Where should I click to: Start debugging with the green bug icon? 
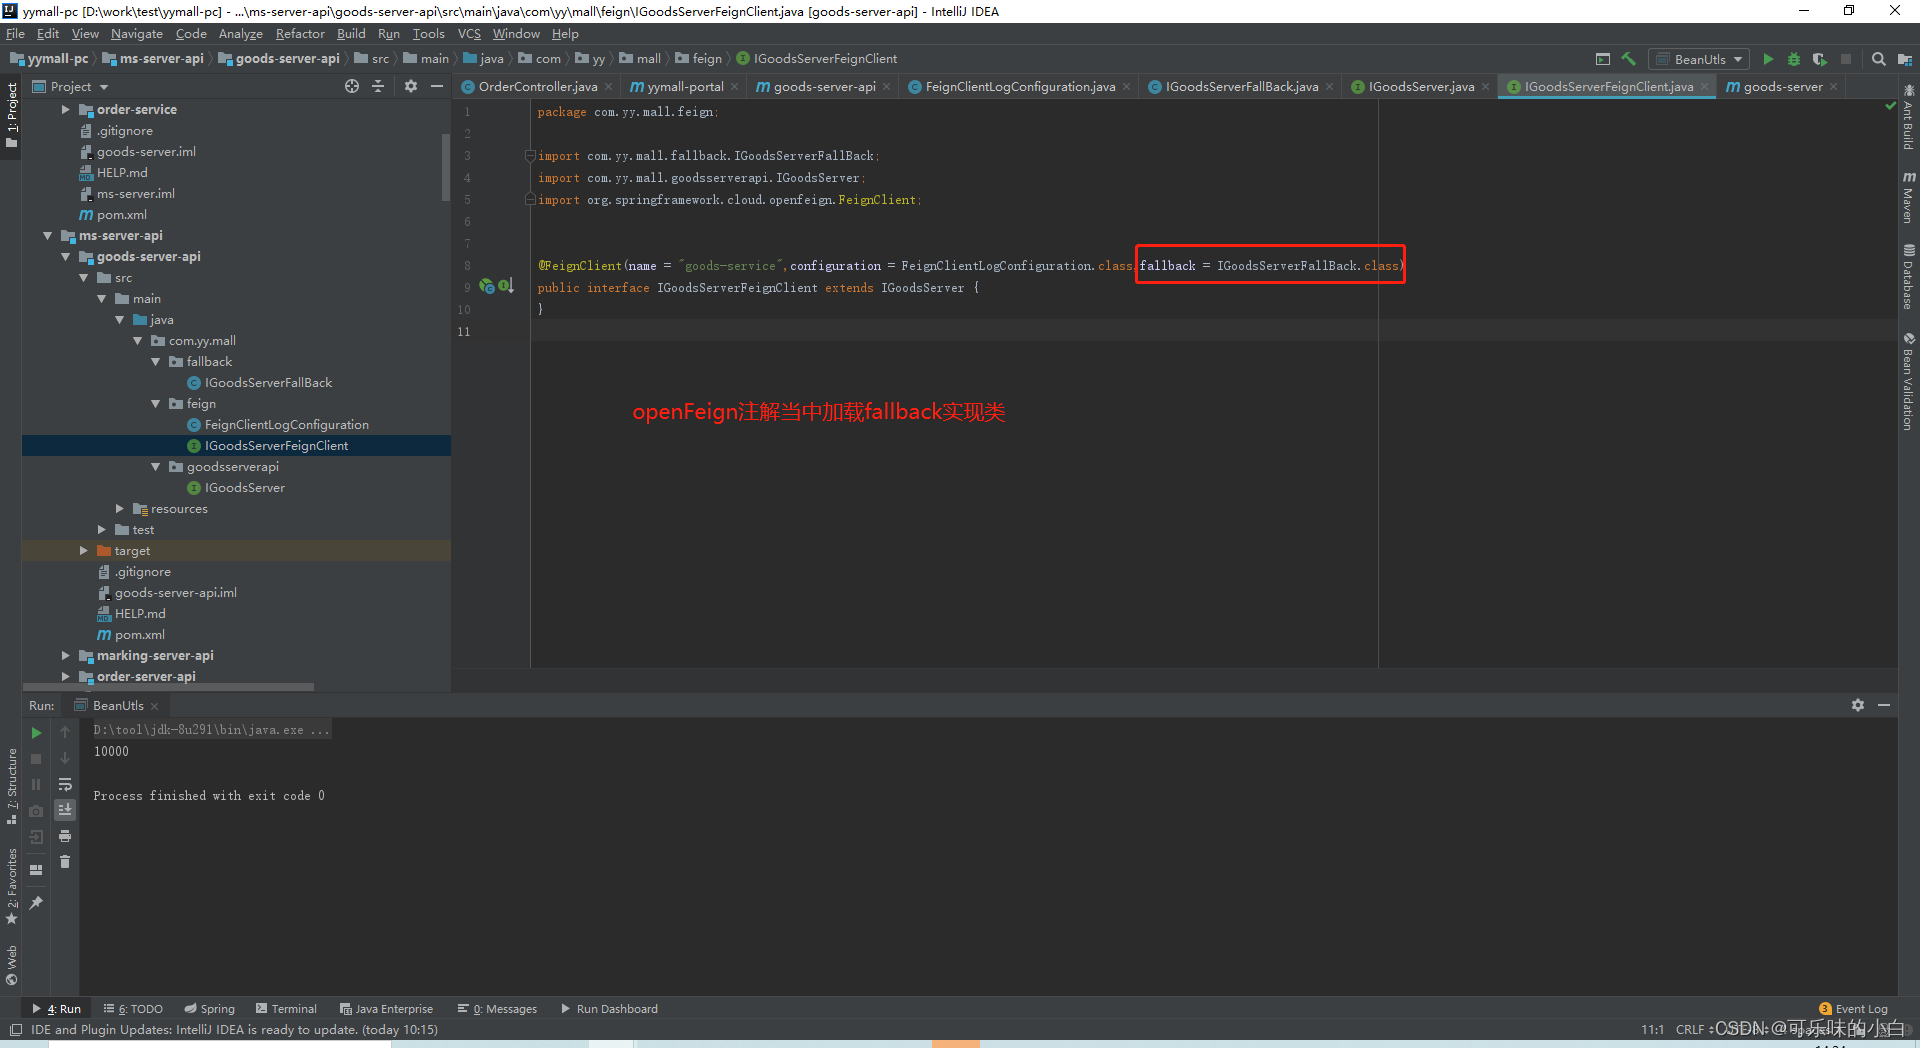(x=1794, y=59)
